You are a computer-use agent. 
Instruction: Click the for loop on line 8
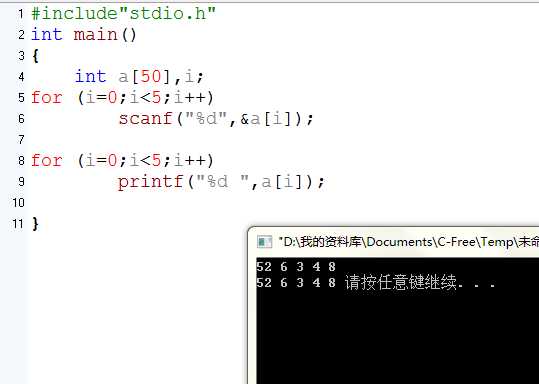pos(122,161)
